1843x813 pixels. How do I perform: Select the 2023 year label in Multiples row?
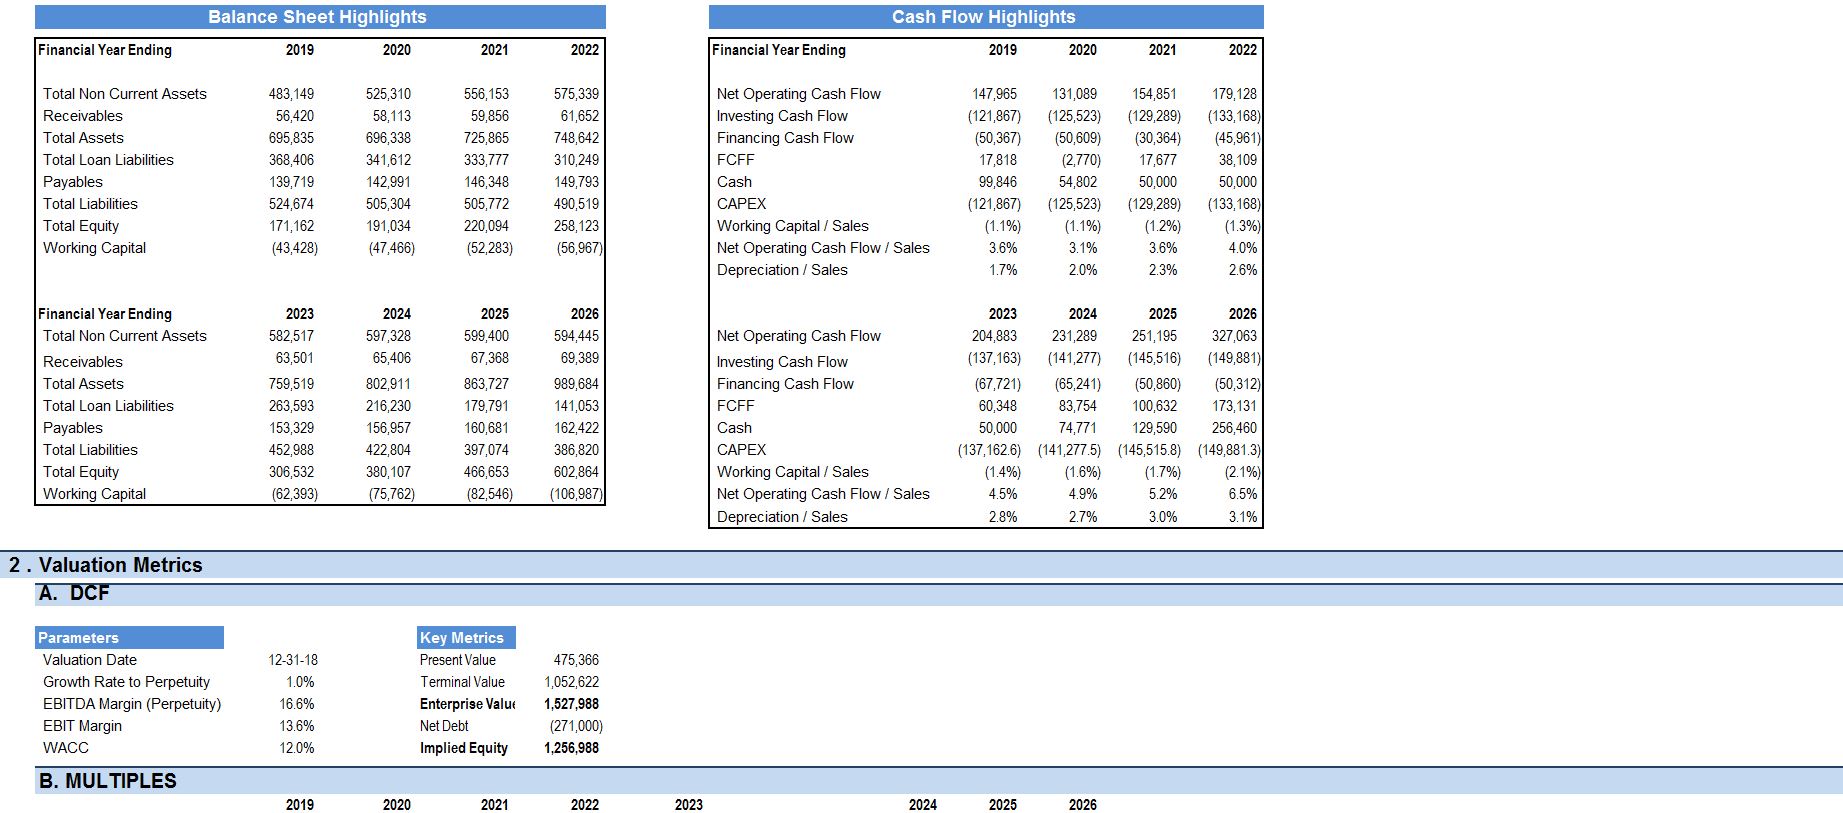(688, 805)
